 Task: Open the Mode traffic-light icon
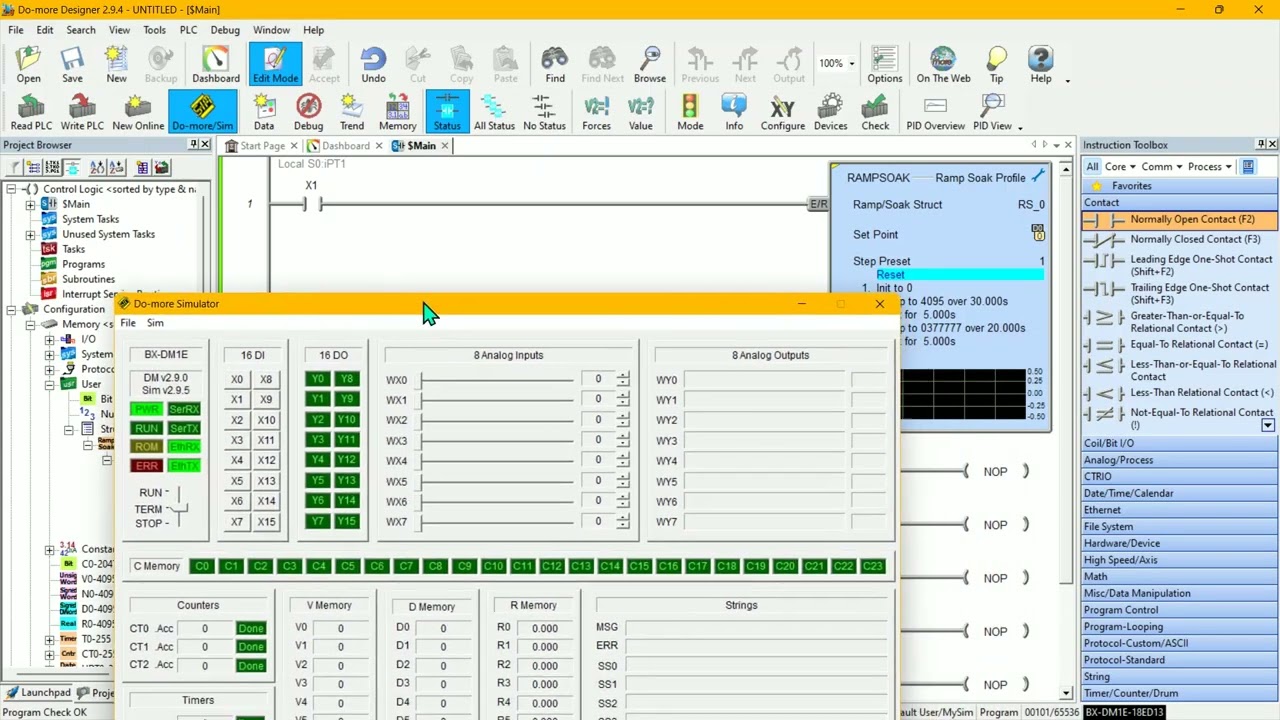[690, 112]
